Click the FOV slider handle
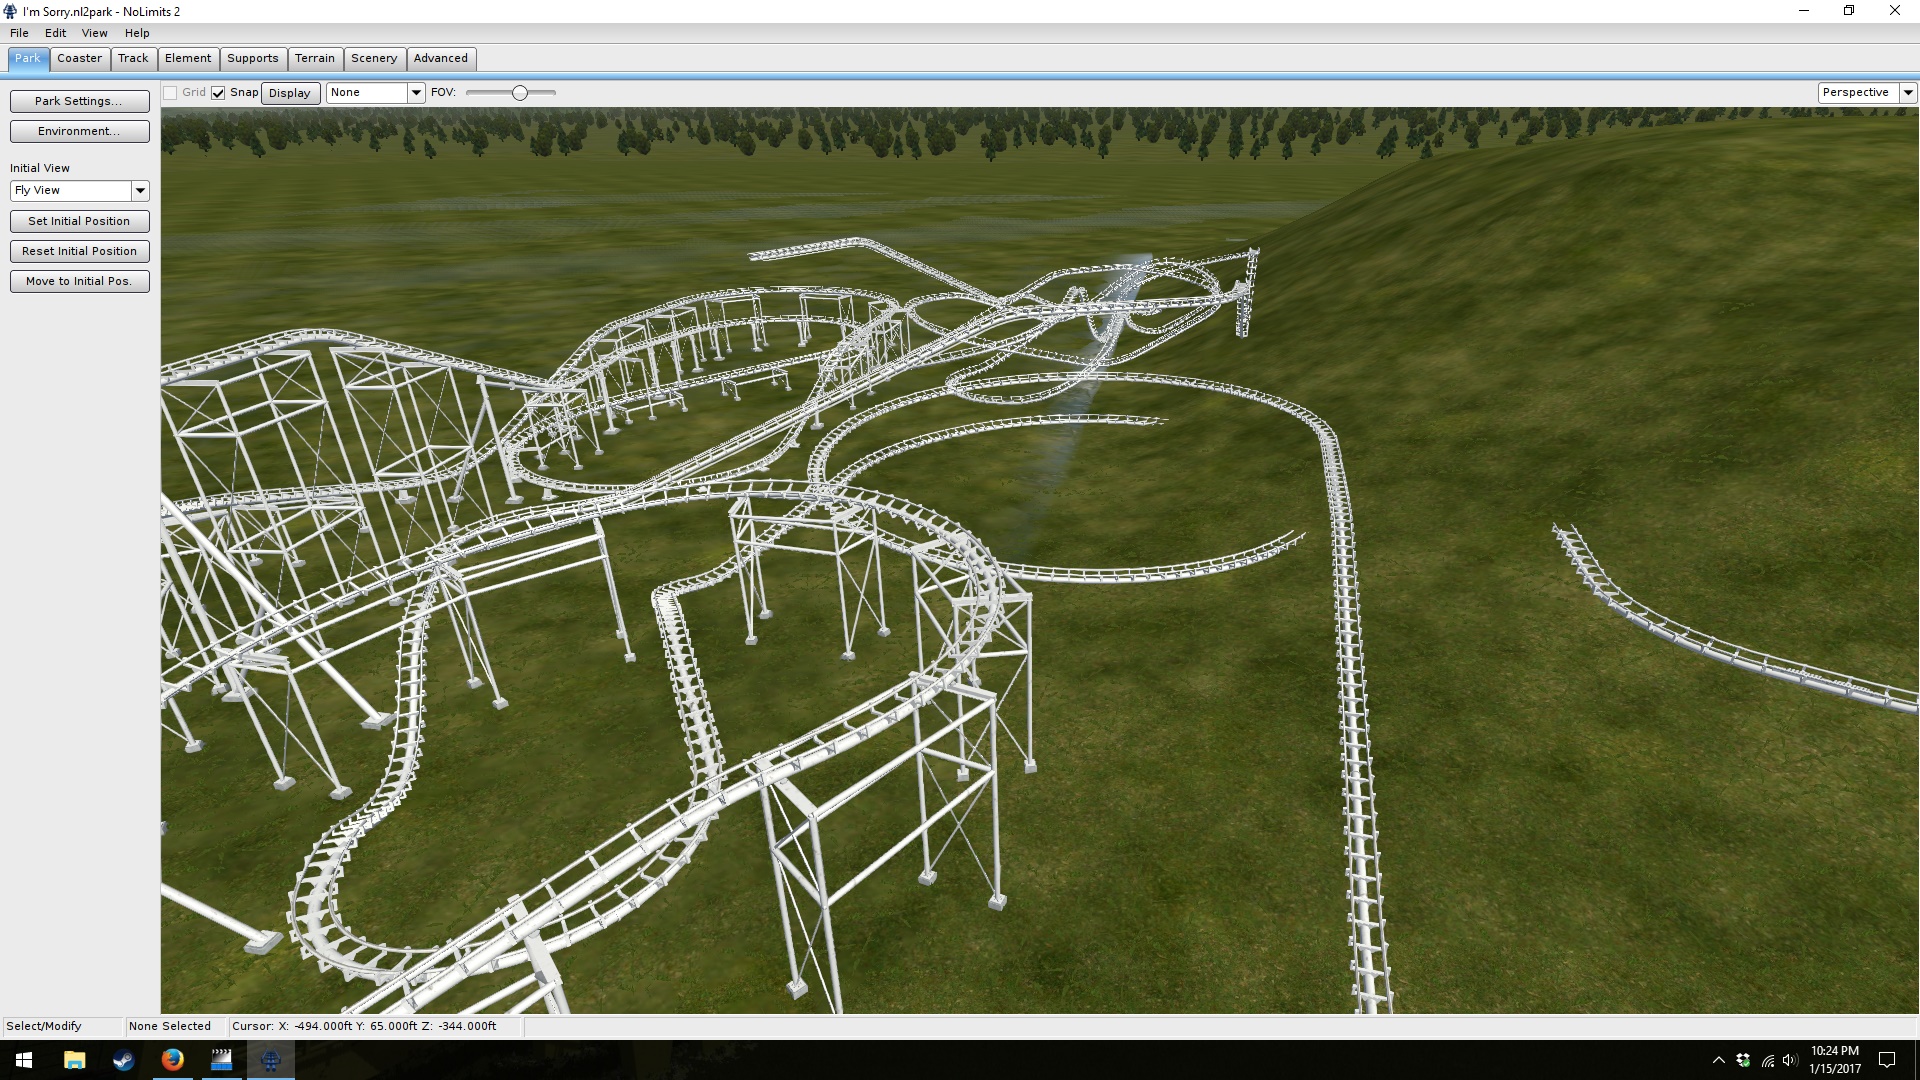Image resolution: width=1920 pixels, height=1080 pixels. tap(520, 93)
